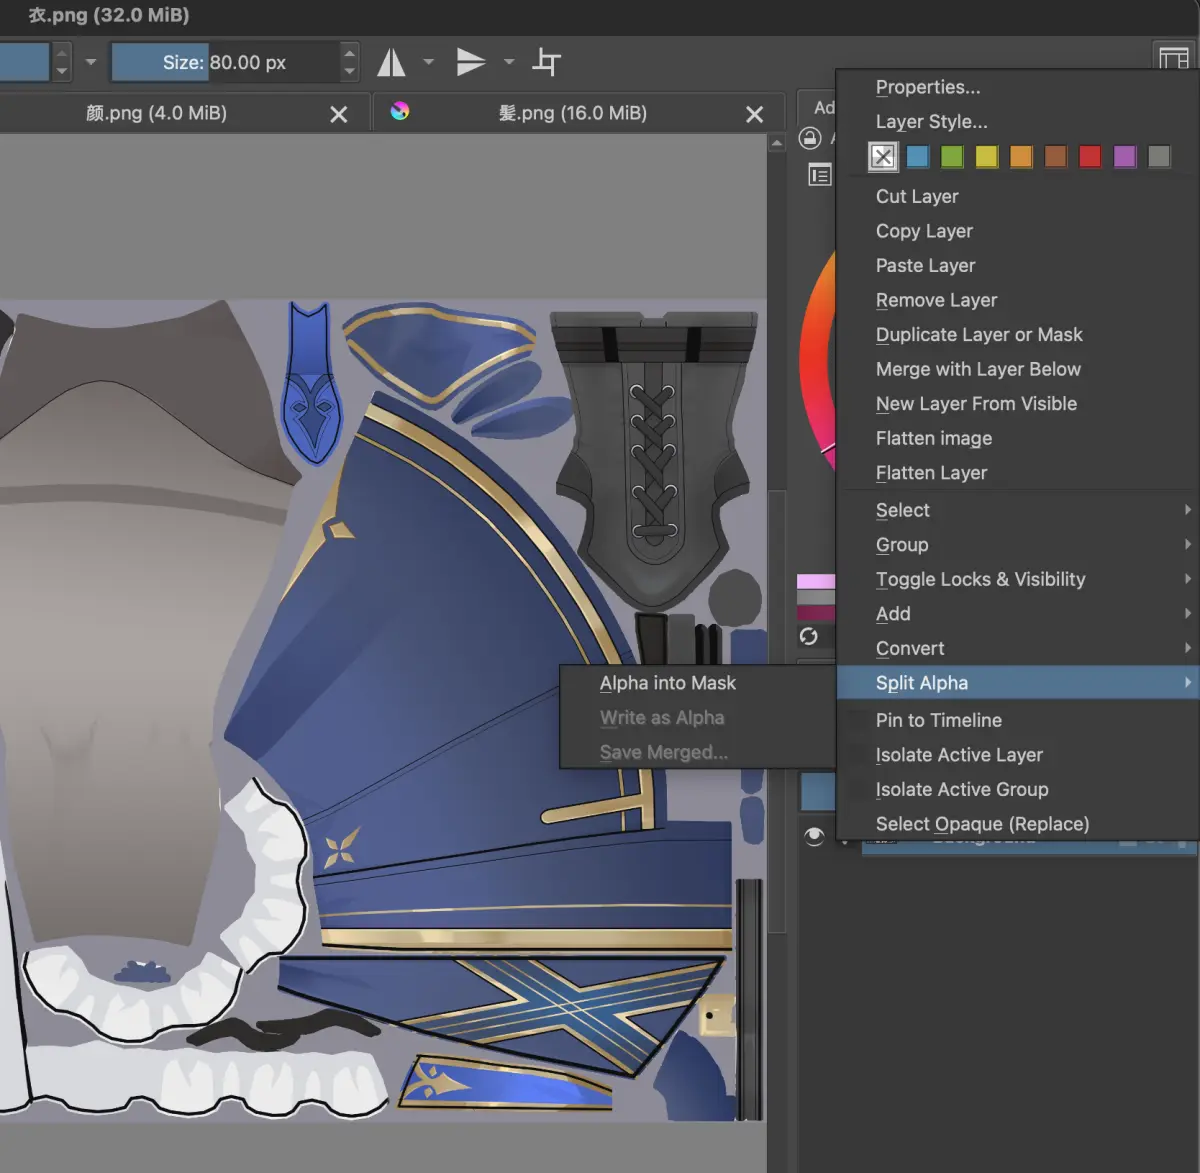Click the lock docker icon
This screenshot has height=1173, width=1200.
pyautogui.click(x=810, y=138)
